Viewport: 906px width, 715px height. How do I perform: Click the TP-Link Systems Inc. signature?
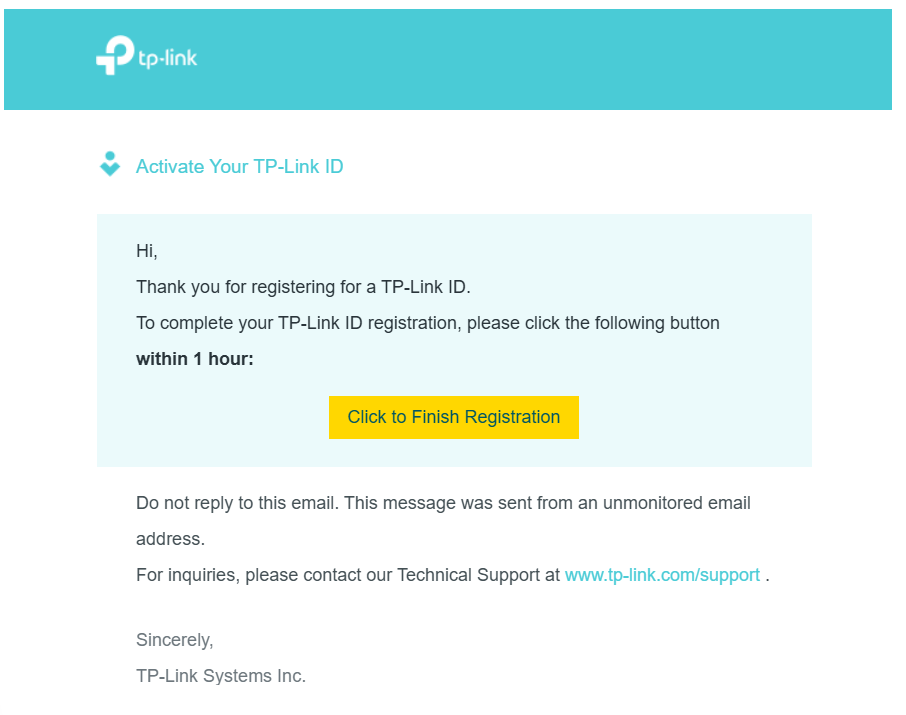coord(221,676)
